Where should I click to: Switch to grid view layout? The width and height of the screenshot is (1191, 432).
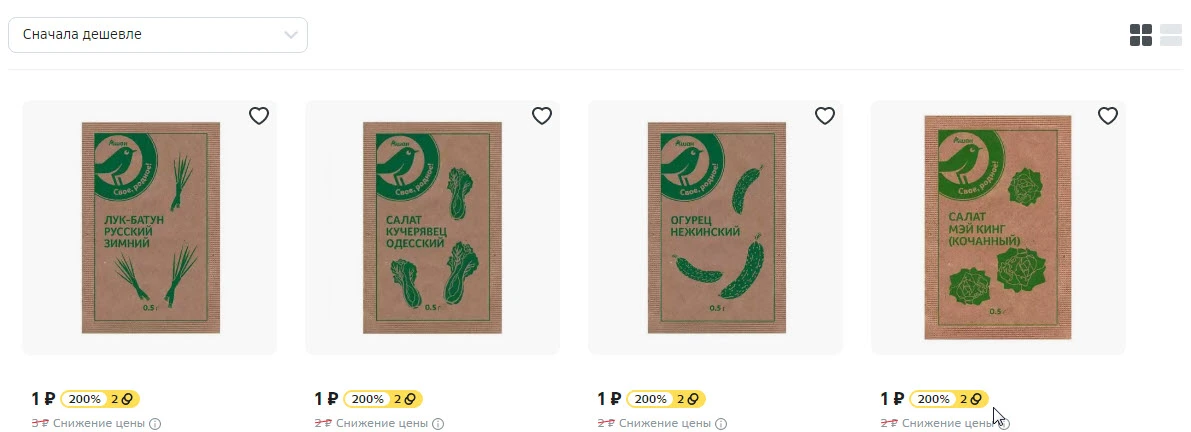pyautogui.click(x=1141, y=35)
